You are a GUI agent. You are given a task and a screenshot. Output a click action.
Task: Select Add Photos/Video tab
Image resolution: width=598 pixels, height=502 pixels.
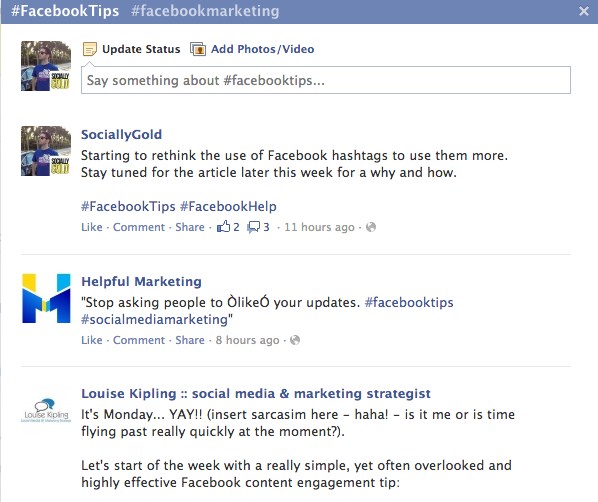pyautogui.click(x=262, y=49)
